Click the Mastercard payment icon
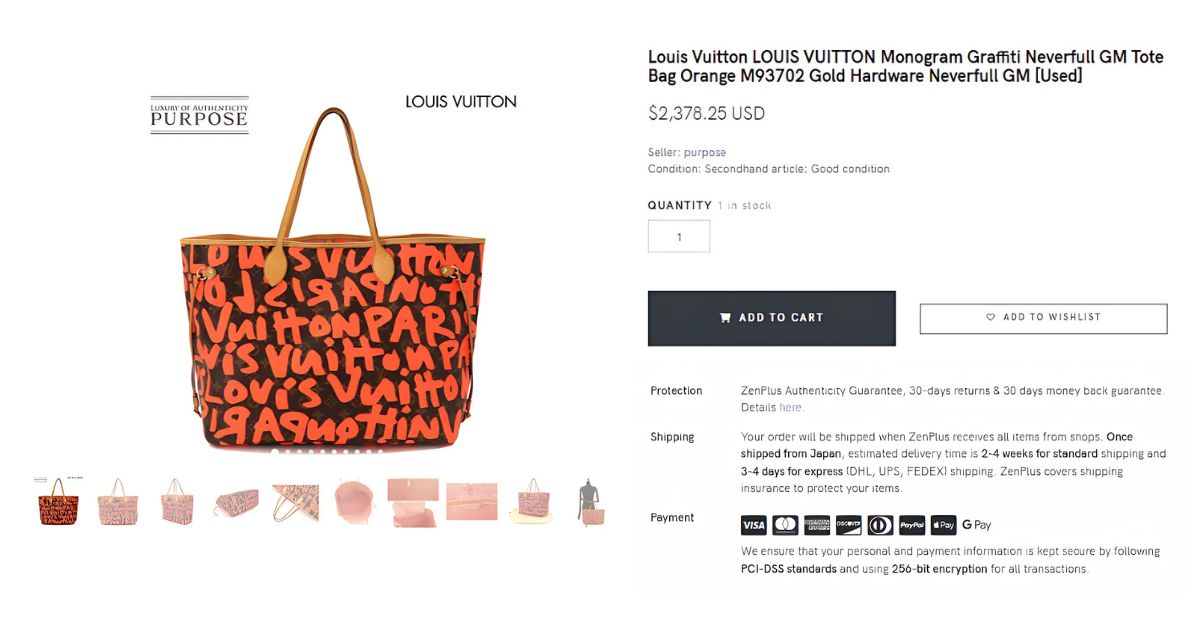The width and height of the screenshot is (1200, 630). coord(785,525)
